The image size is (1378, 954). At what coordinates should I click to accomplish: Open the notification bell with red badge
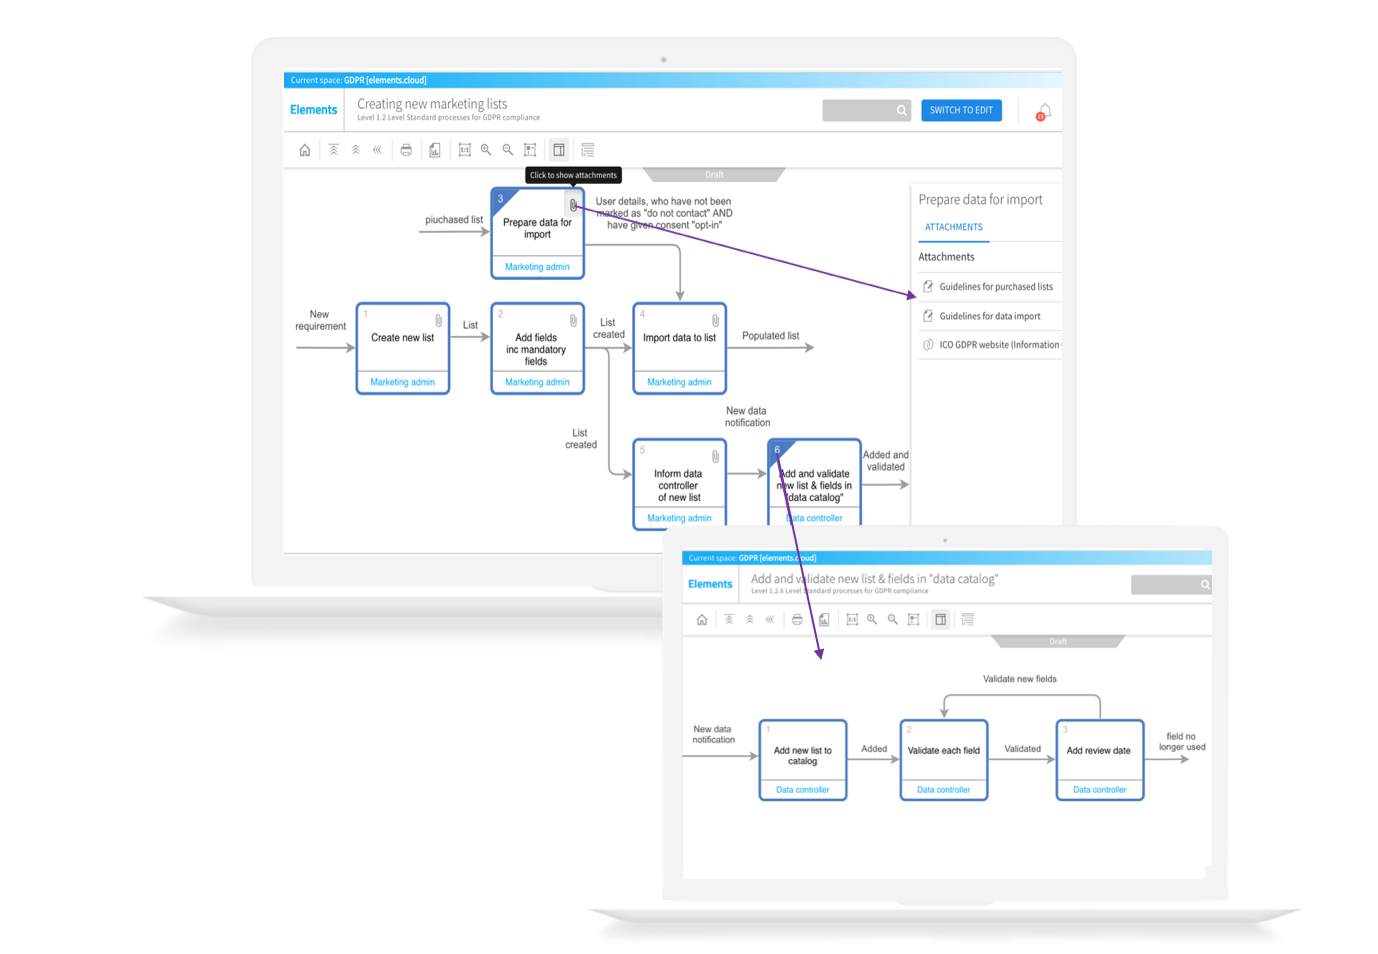pos(1043,112)
